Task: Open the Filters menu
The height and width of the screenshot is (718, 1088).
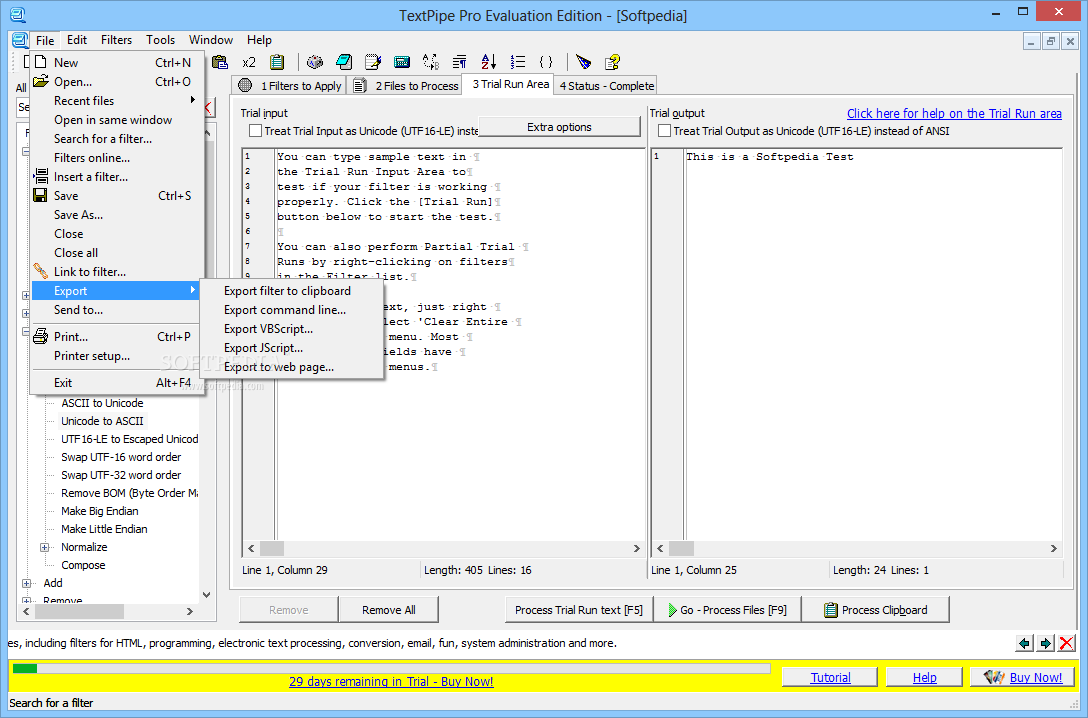Action: click(116, 40)
